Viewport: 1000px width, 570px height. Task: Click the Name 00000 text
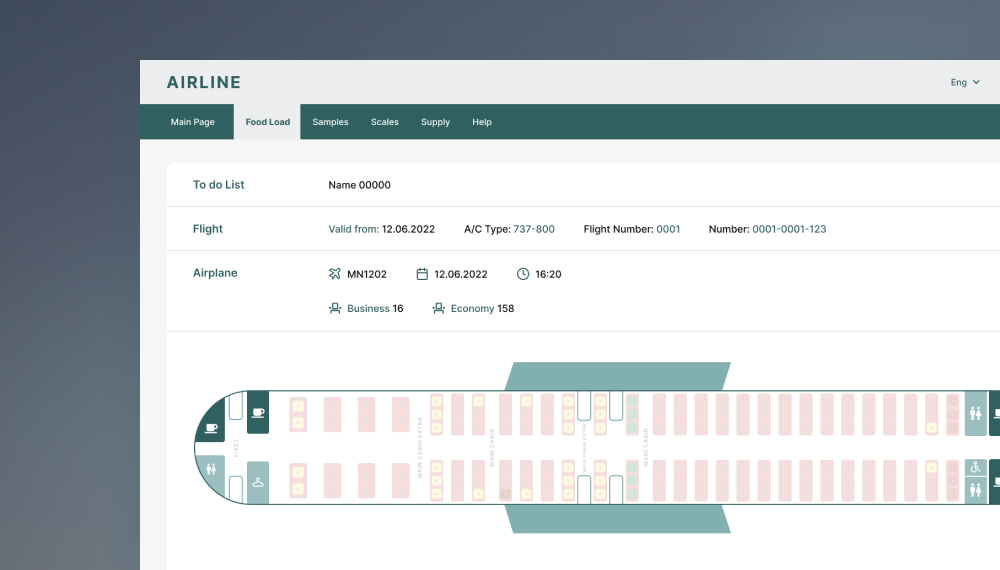(x=360, y=185)
